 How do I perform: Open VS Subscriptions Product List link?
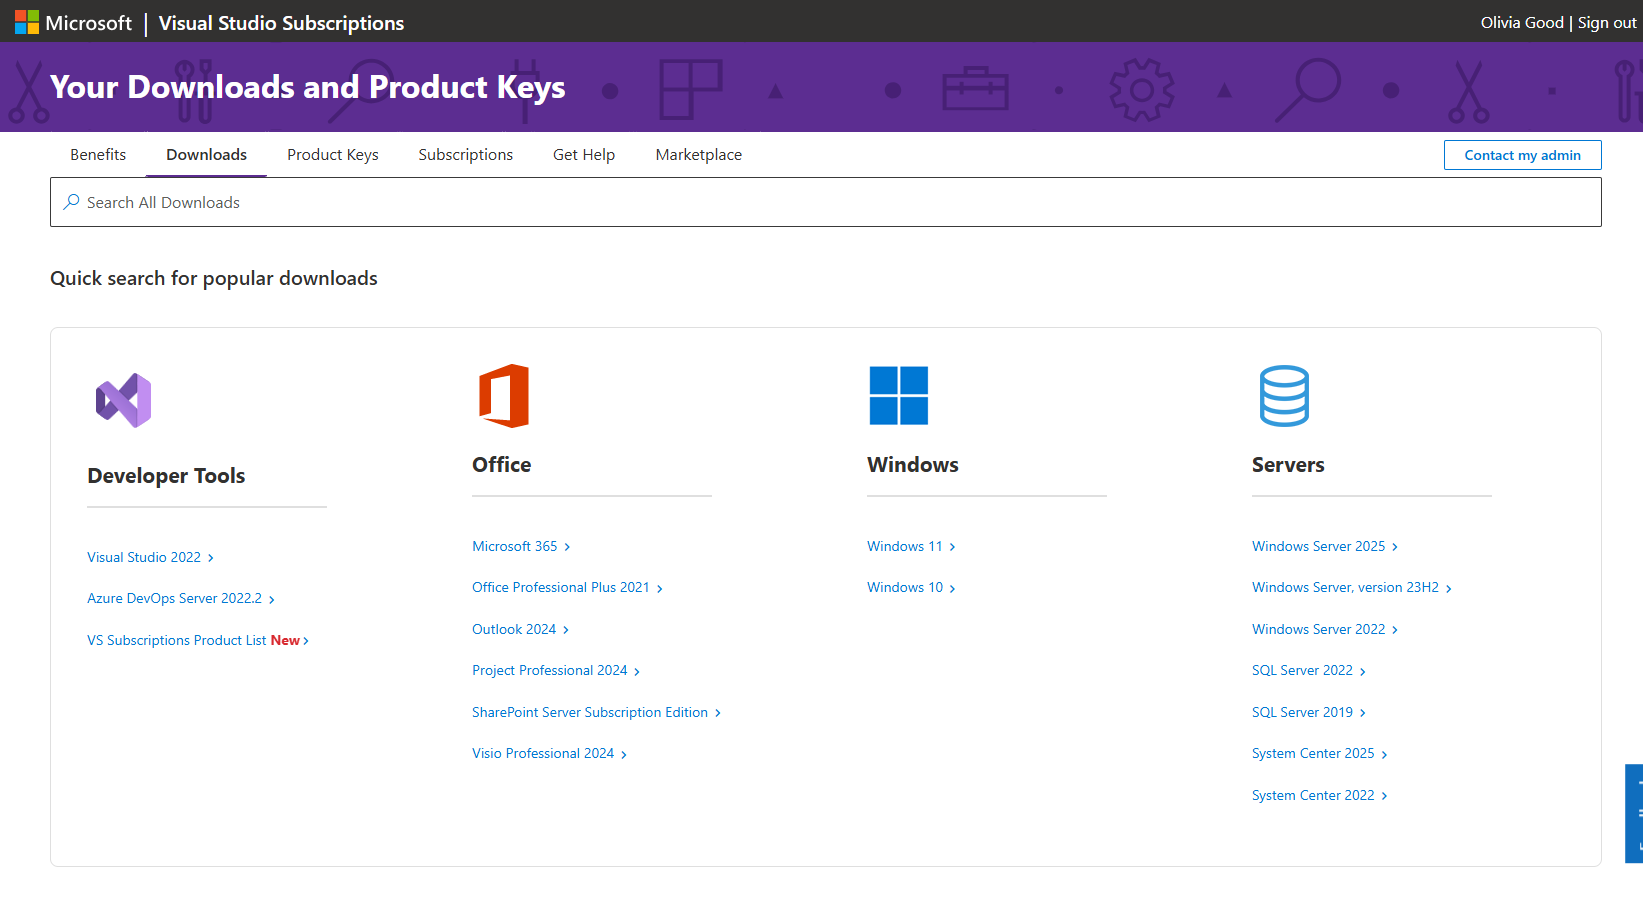tap(198, 640)
